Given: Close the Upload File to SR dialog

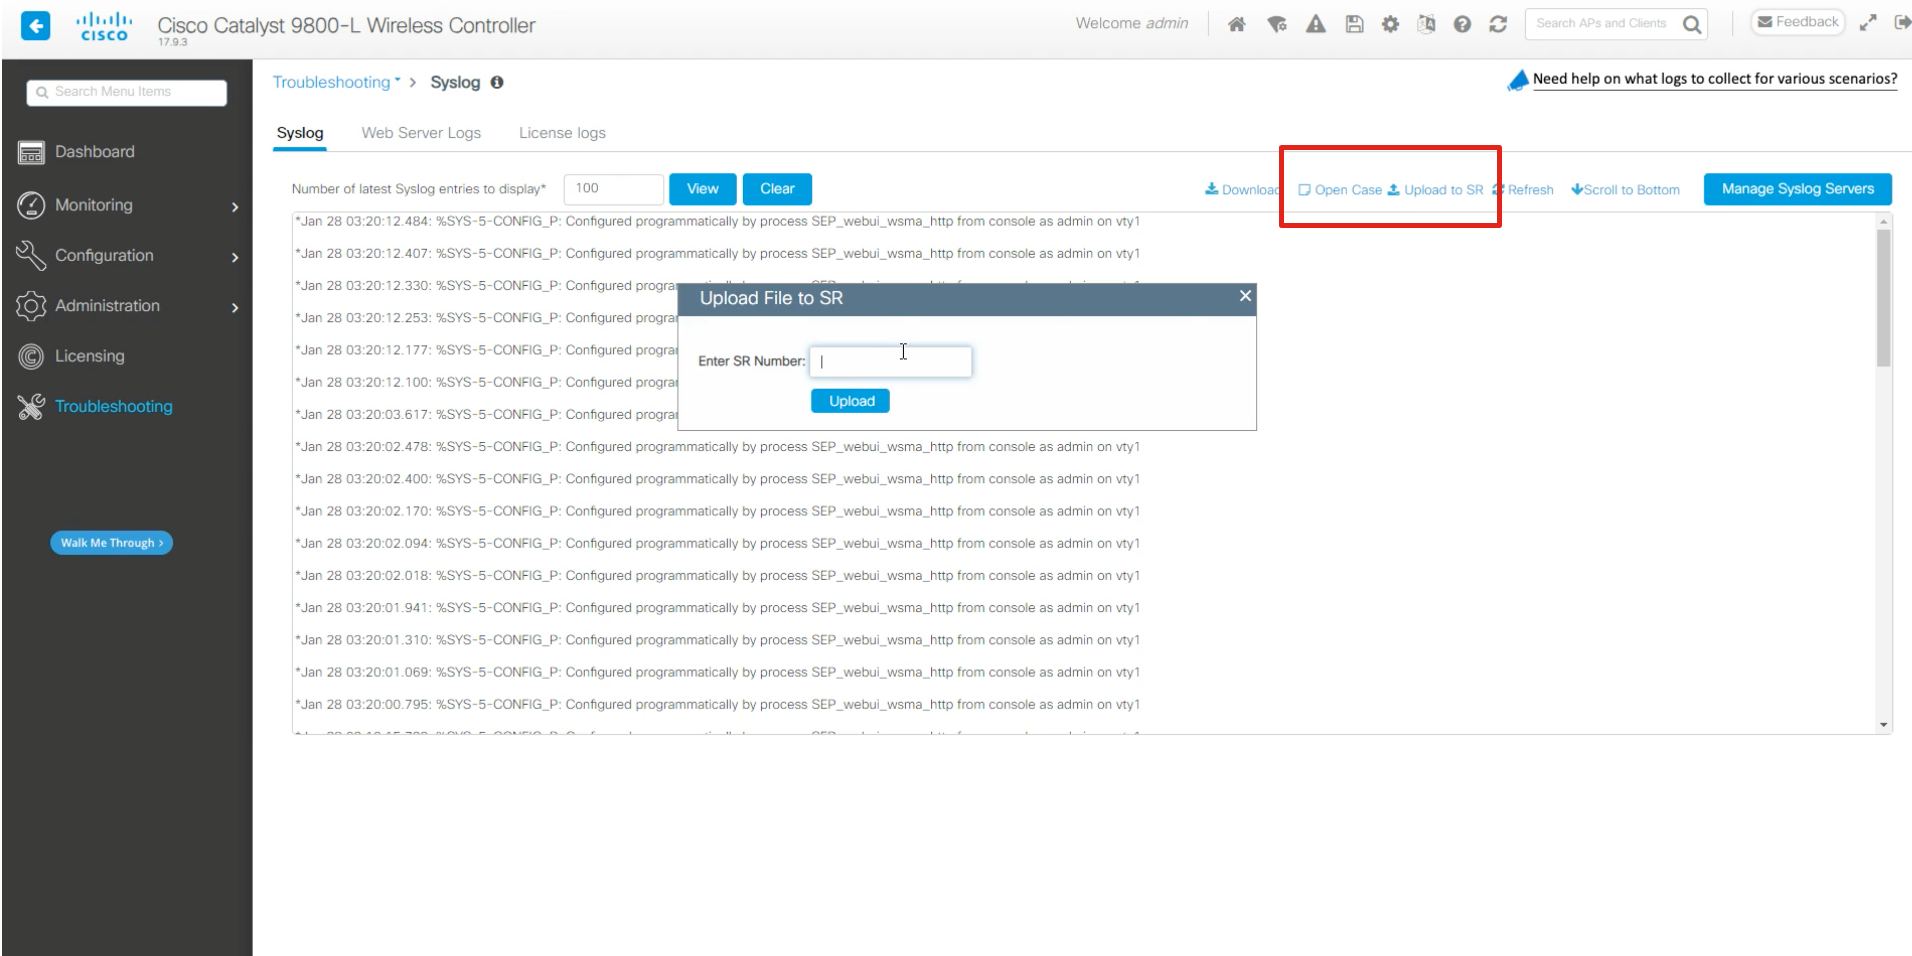Looking at the screenshot, I should click(1245, 296).
